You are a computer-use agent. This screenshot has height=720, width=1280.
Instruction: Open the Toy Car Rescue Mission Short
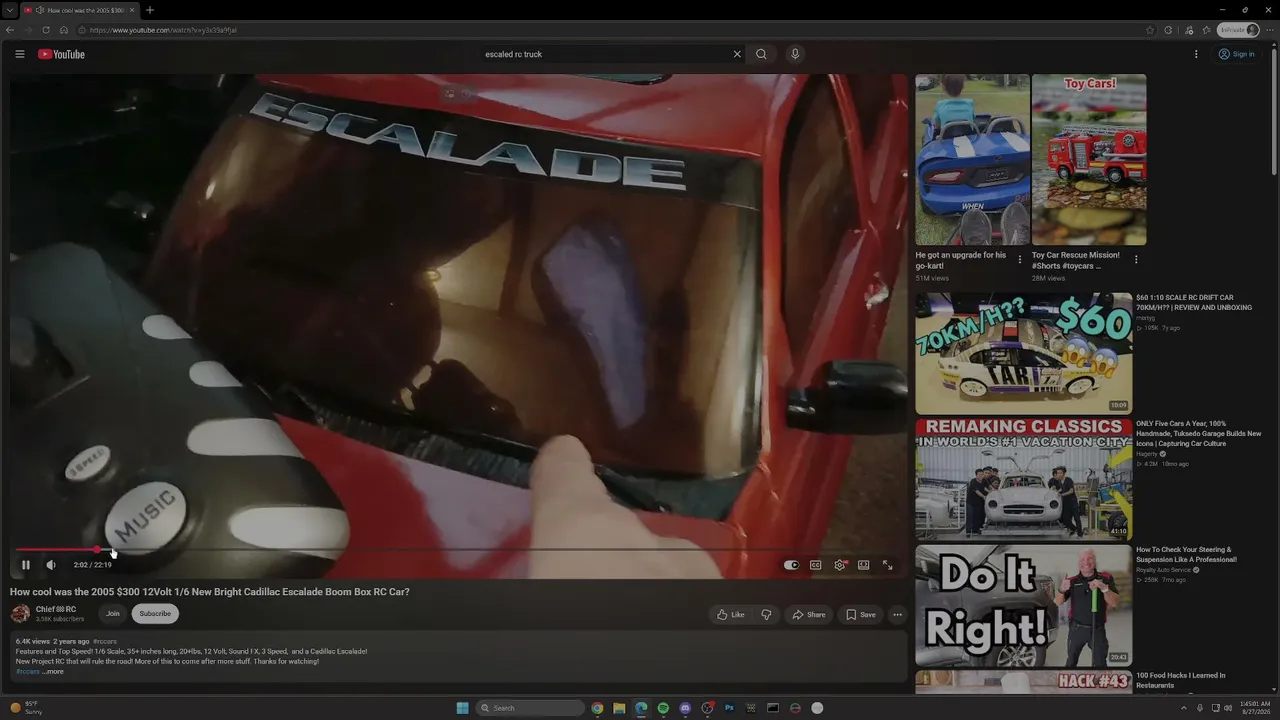pyautogui.click(x=1089, y=159)
